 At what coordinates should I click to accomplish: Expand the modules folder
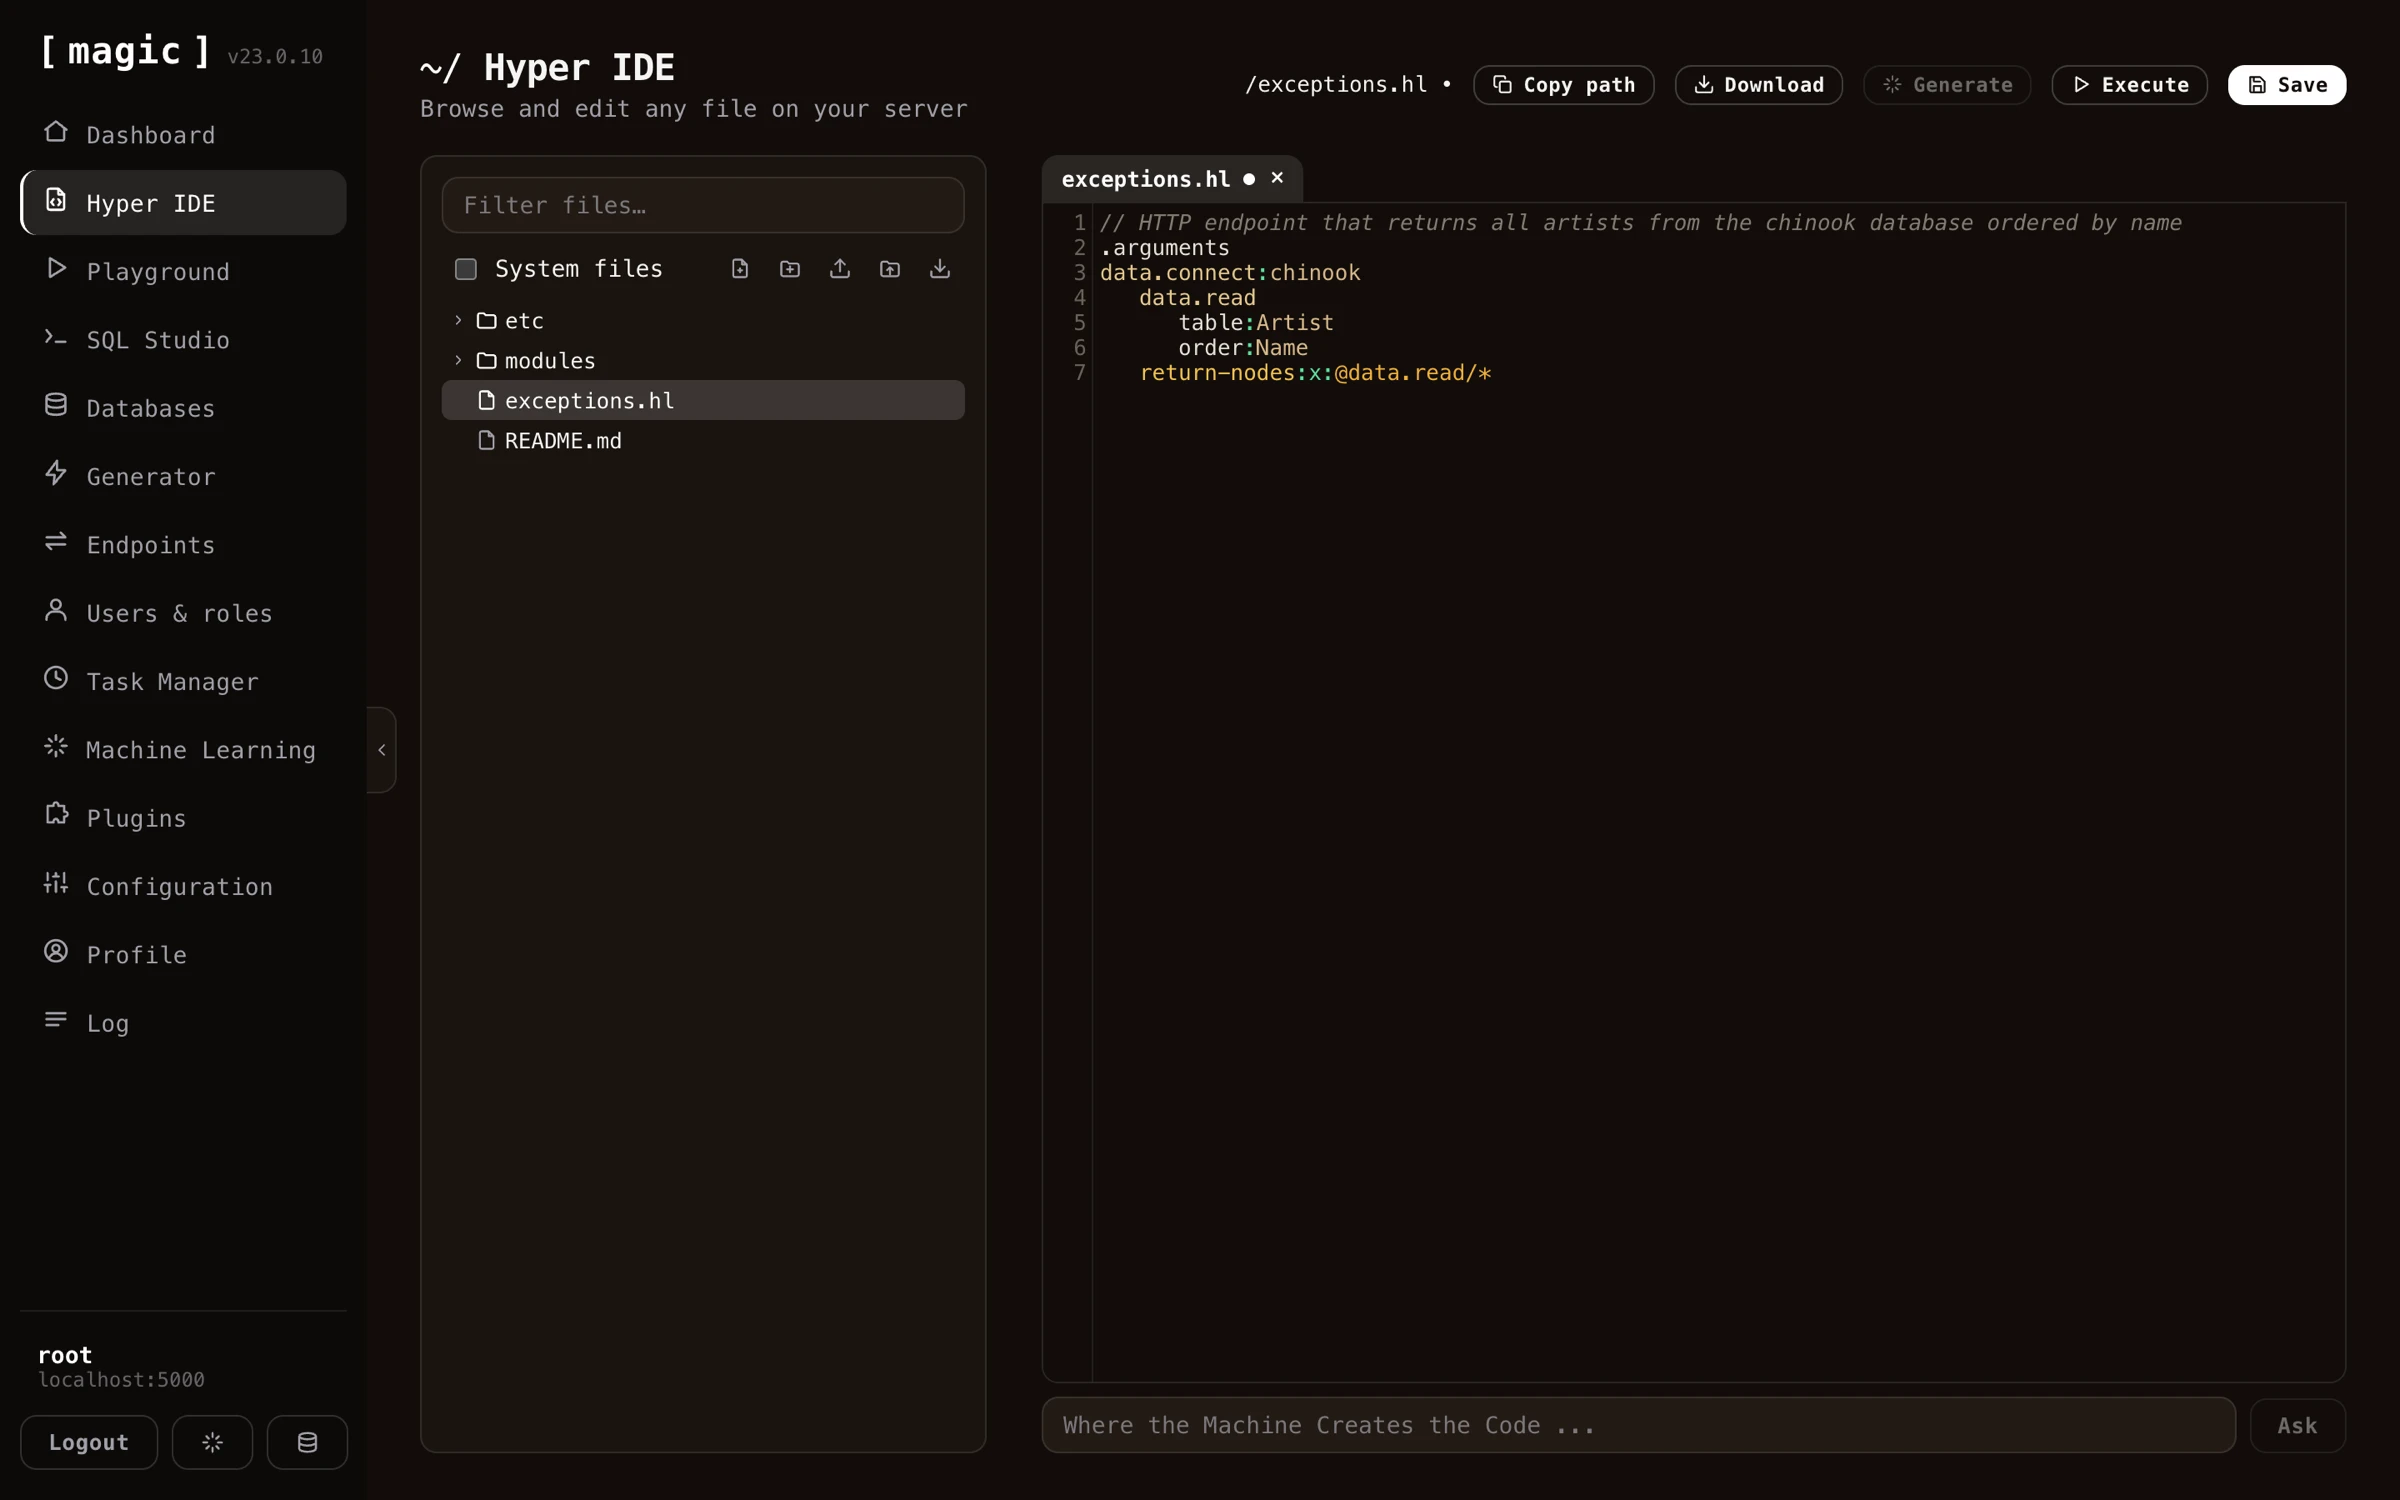point(458,360)
